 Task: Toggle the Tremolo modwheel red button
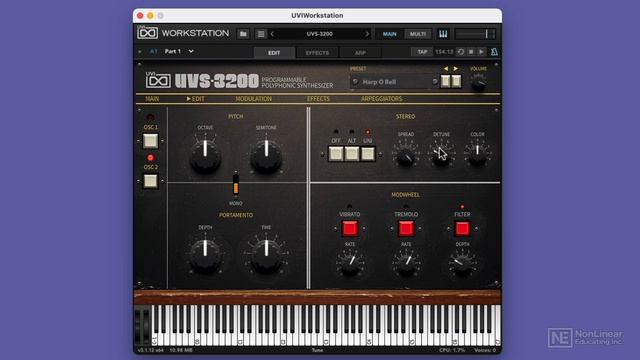406,229
